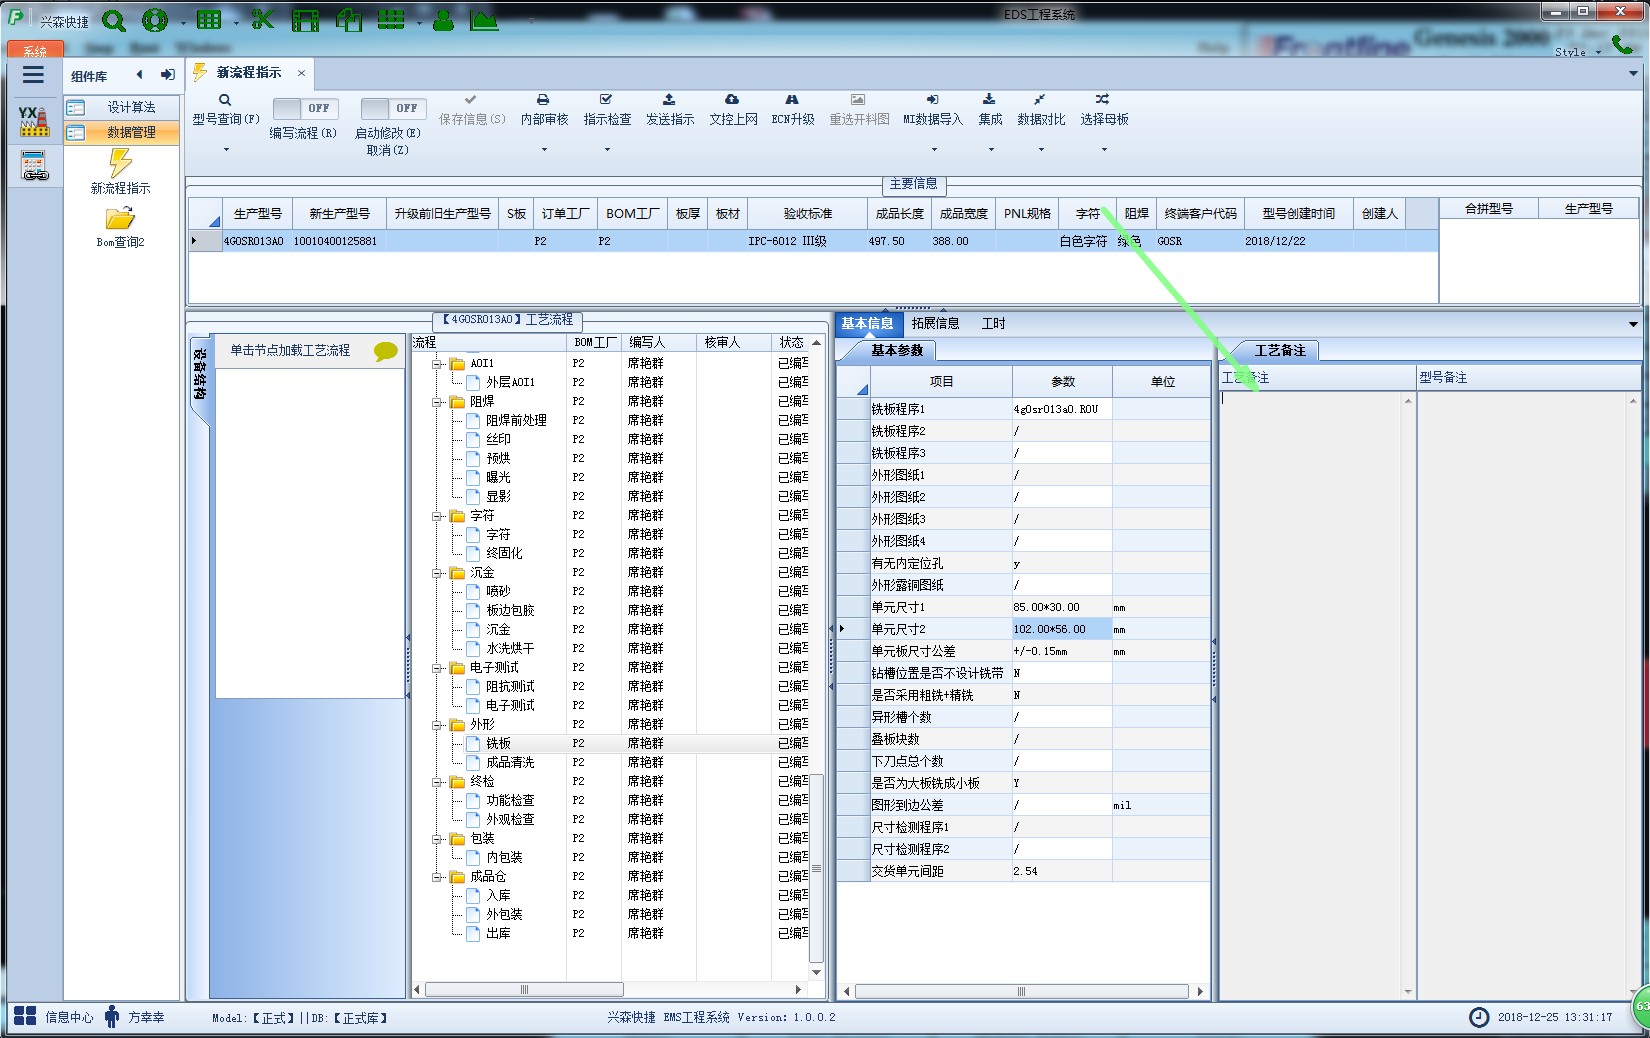Switch to 工时 tab
Viewport: 1650px width, 1038px height.
point(993,323)
